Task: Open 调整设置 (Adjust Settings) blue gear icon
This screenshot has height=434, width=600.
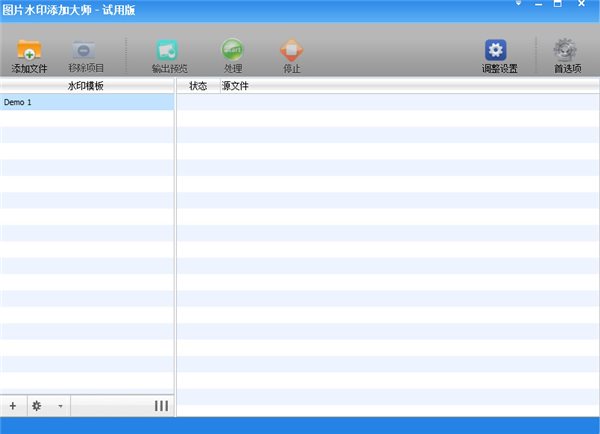Action: [x=496, y=50]
